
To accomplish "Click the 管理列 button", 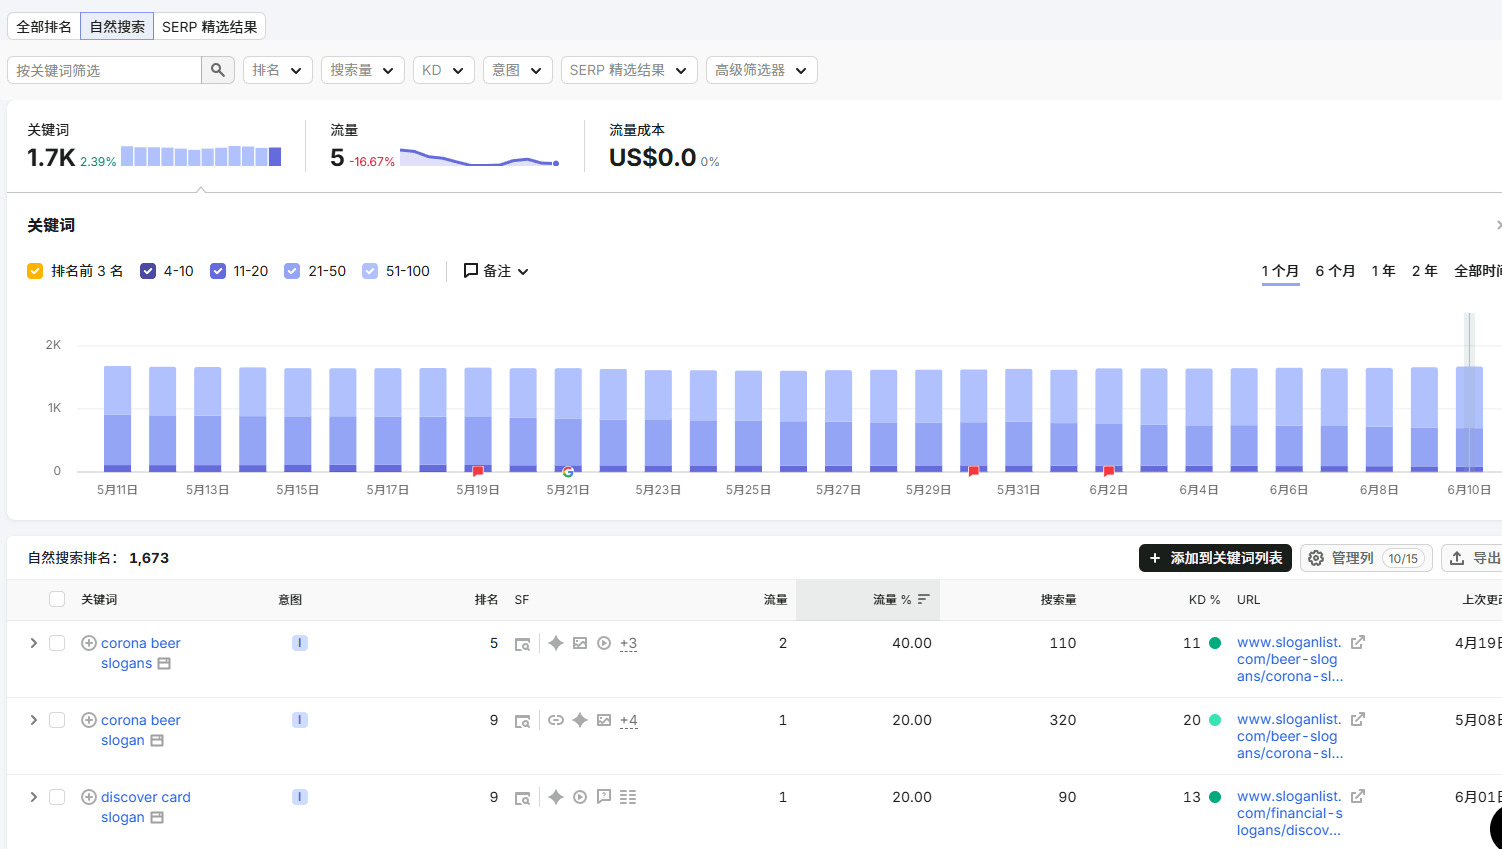I will pyautogui.click(x=1366, y=558).
